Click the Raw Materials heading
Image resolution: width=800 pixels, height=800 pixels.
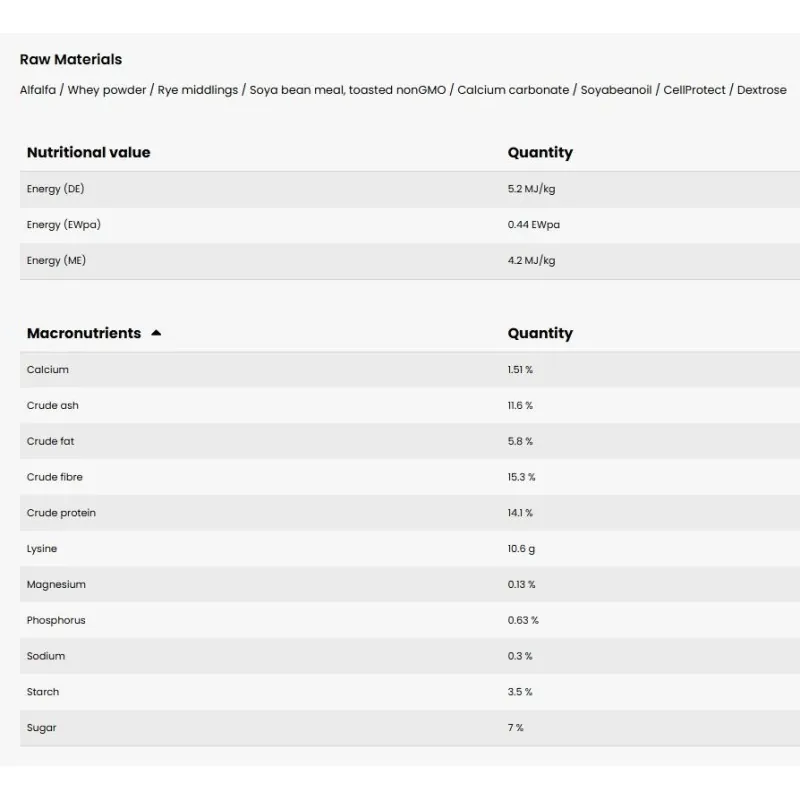coord(71,59)
